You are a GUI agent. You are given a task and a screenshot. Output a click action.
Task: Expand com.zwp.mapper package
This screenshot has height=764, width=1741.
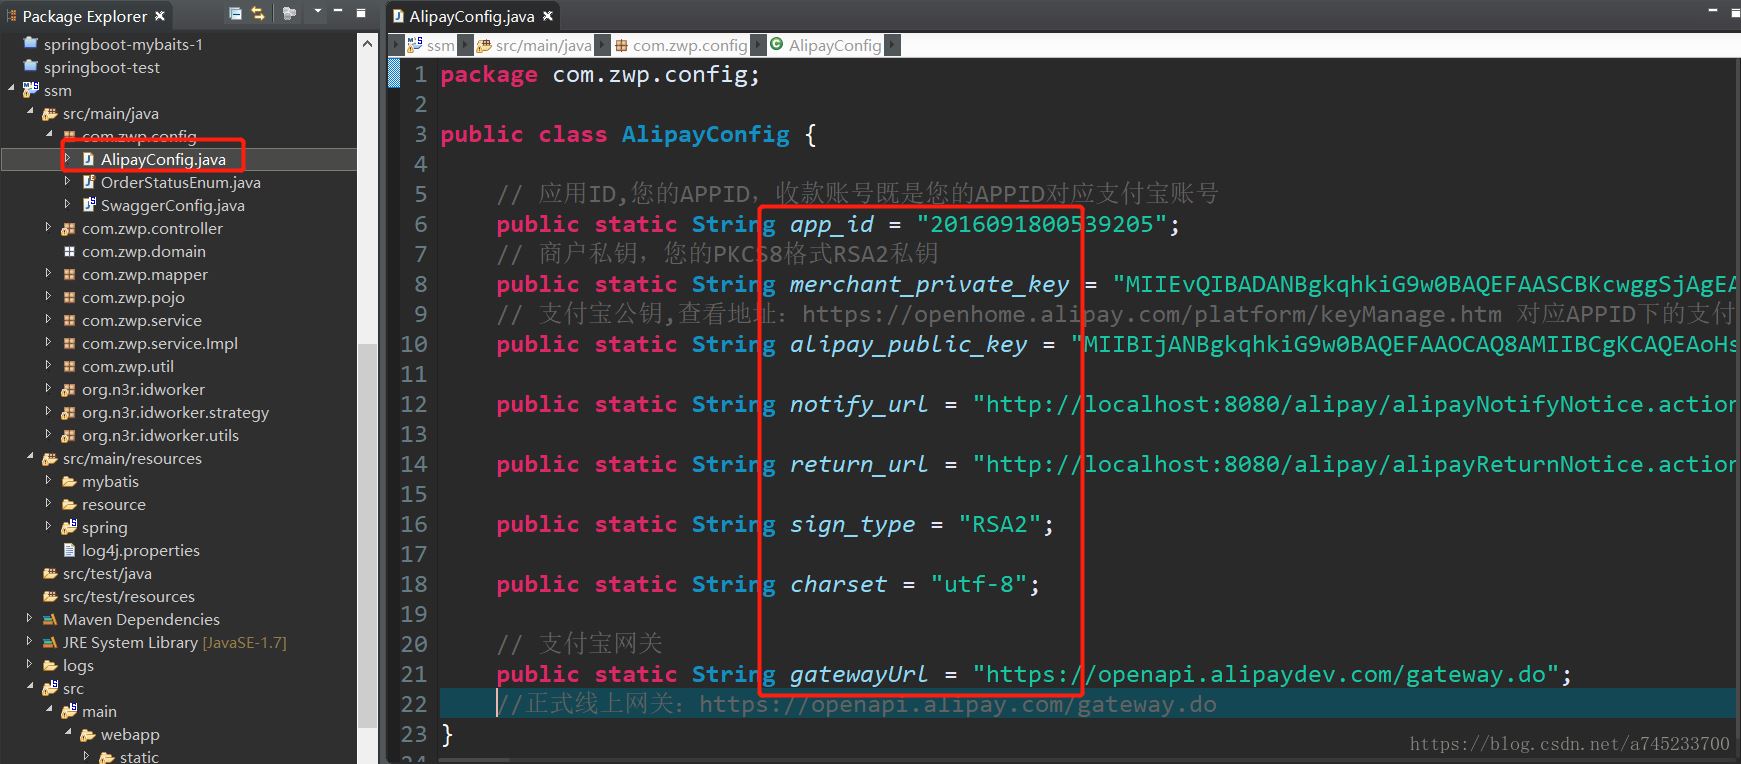tap(49, 274)
